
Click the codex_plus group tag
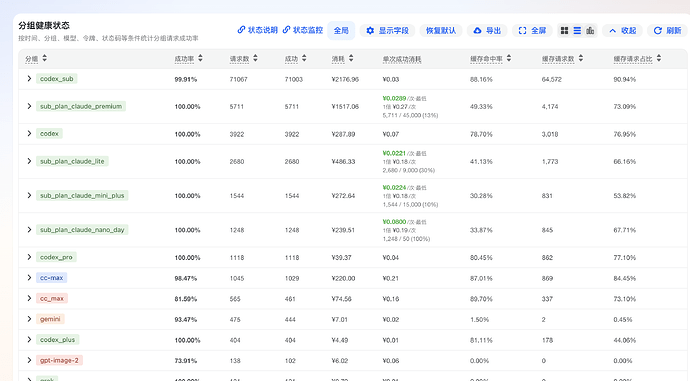(58, 340)
